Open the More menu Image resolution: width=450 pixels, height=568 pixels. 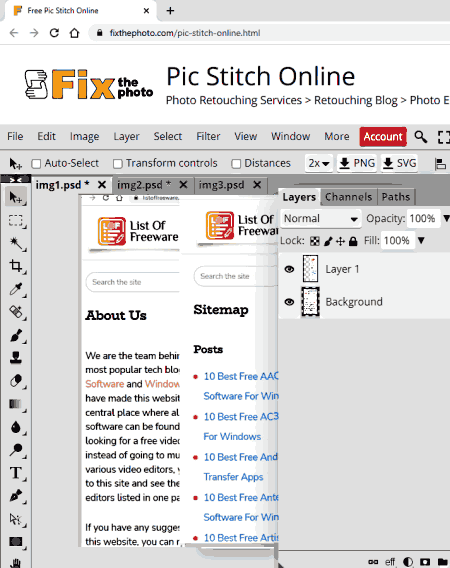tap(337, 137)
